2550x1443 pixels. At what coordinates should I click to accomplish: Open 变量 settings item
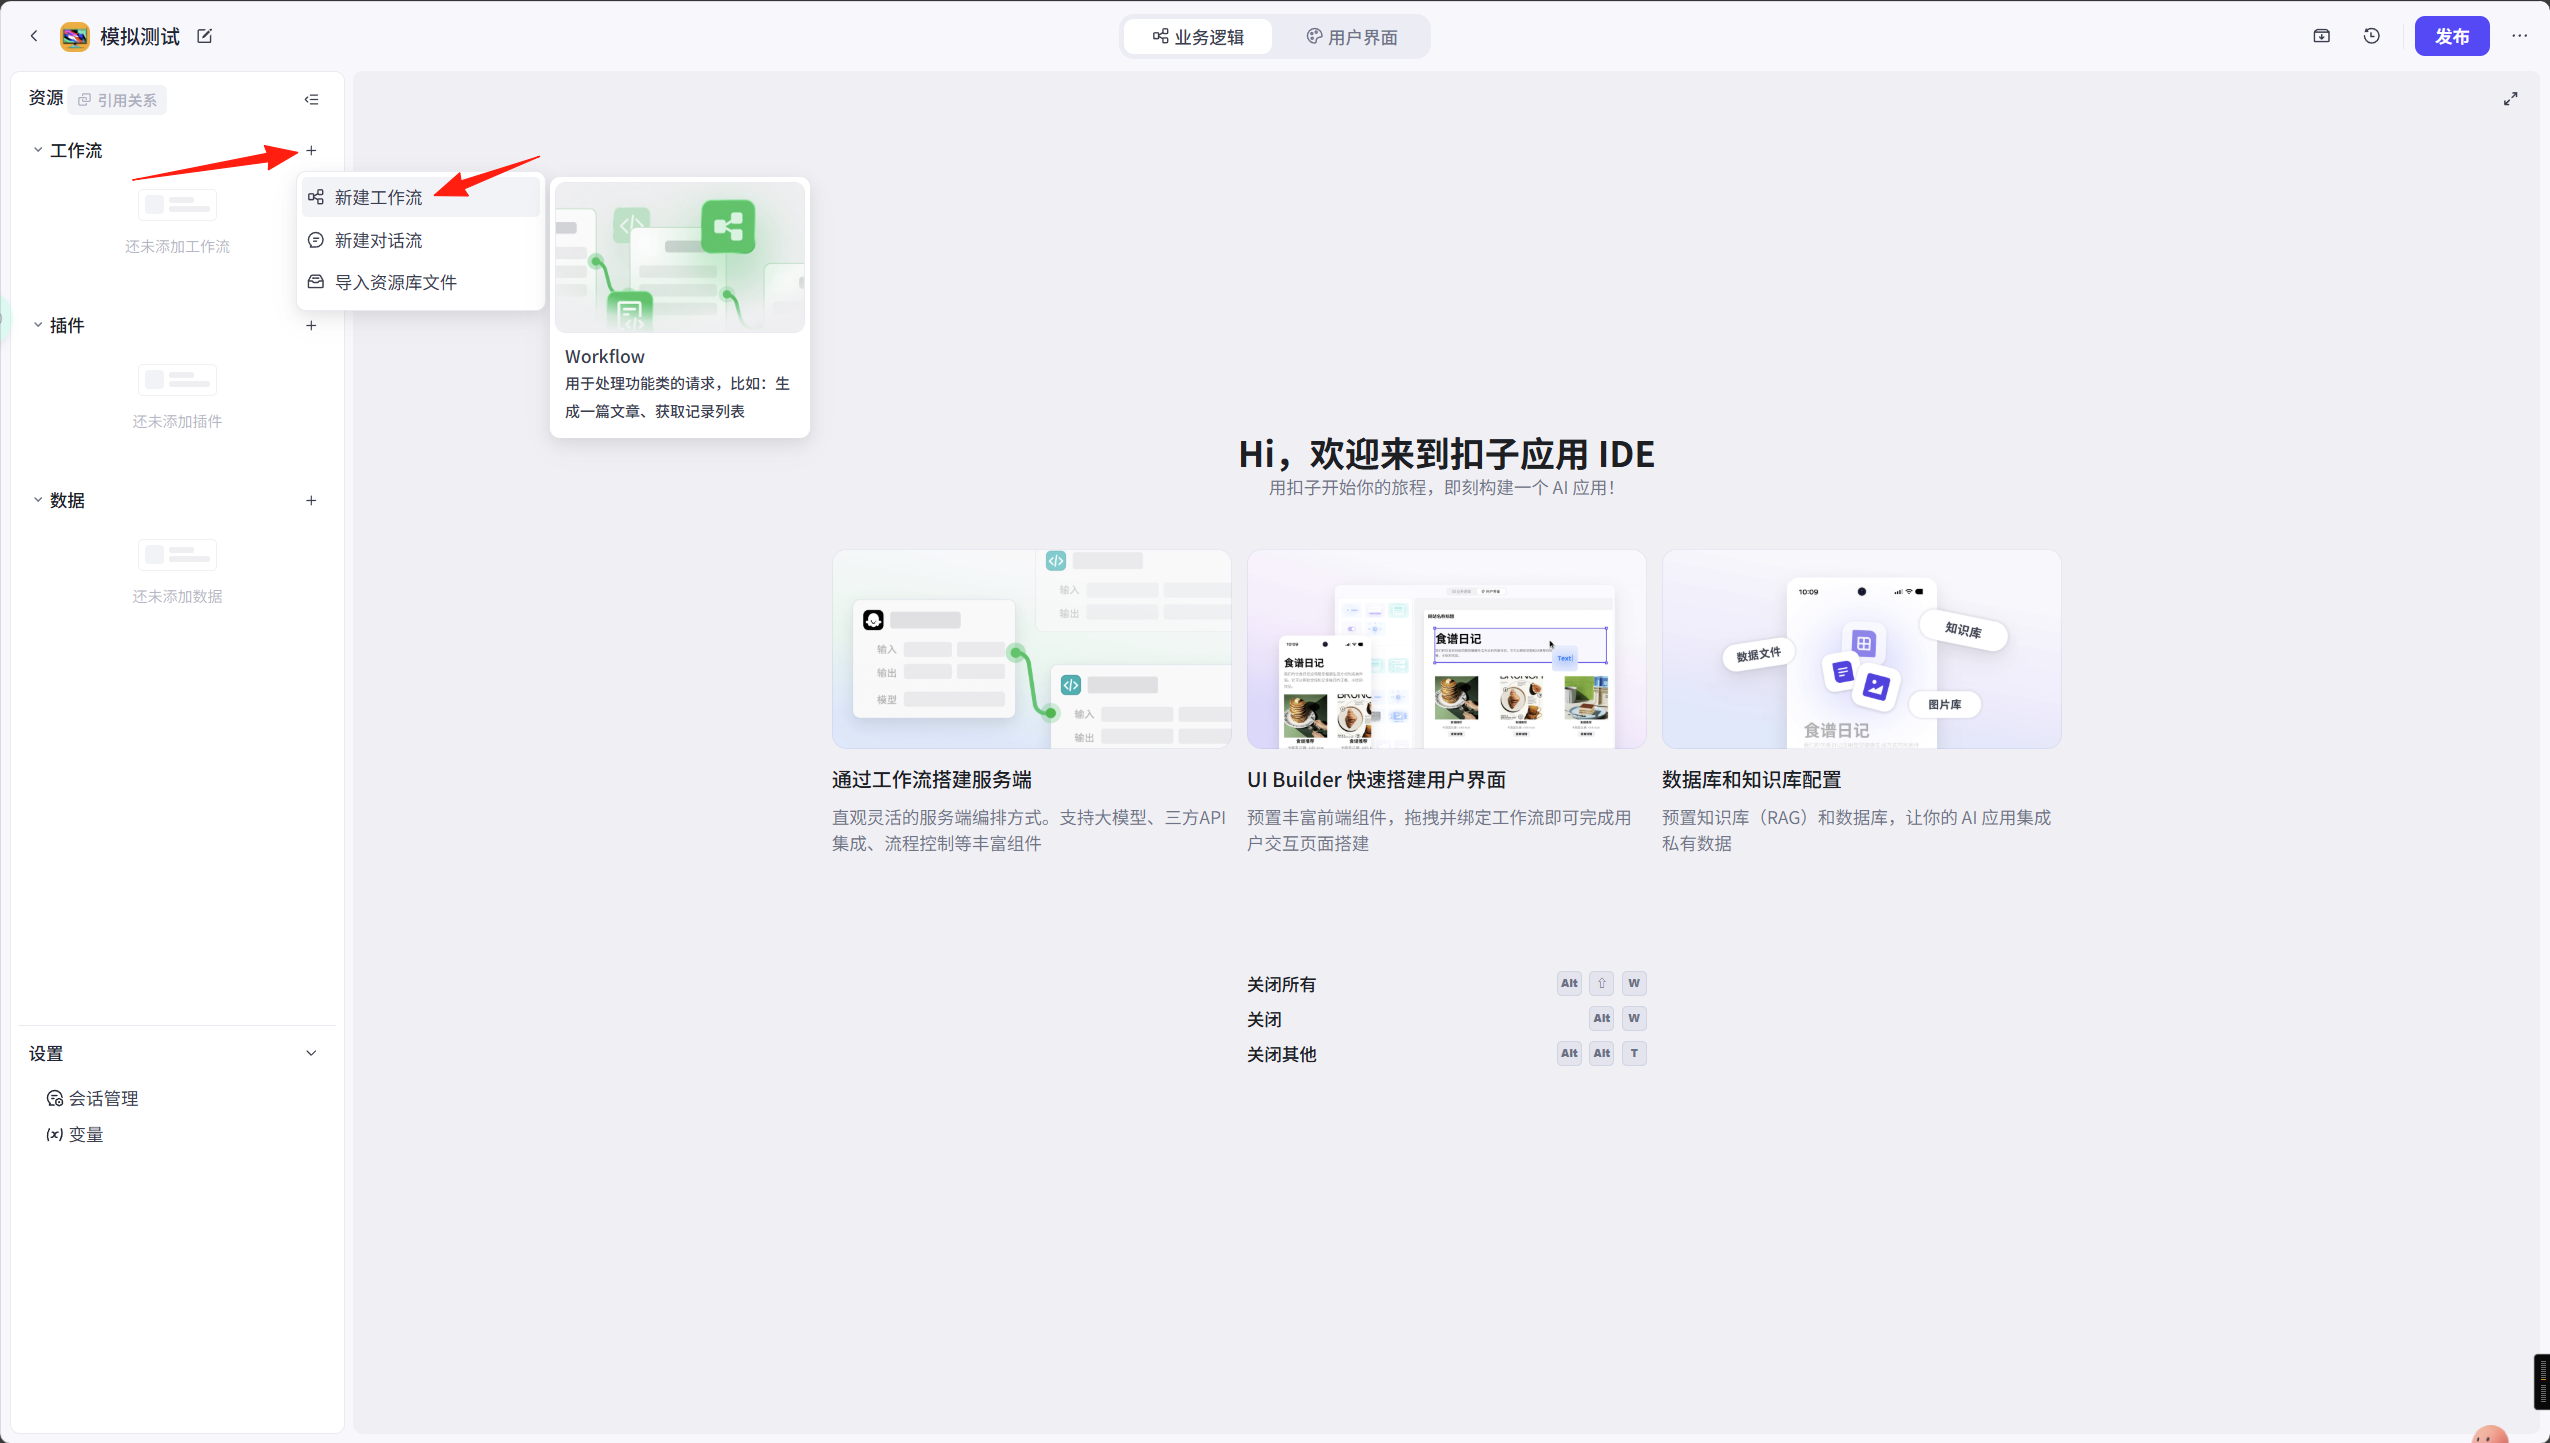click(75, 1134)
